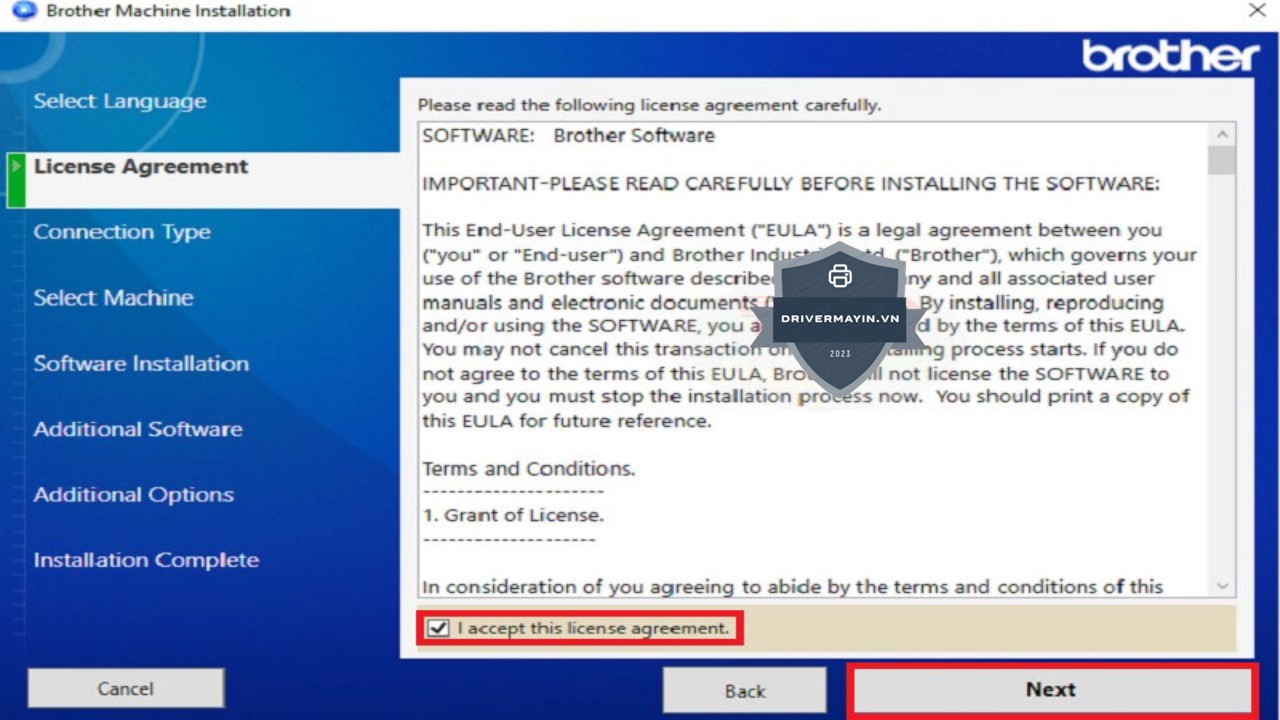Open the Select Machine step
This screenshot has width=1280, height=720.
pyautogui.click(x=113, y=298)
